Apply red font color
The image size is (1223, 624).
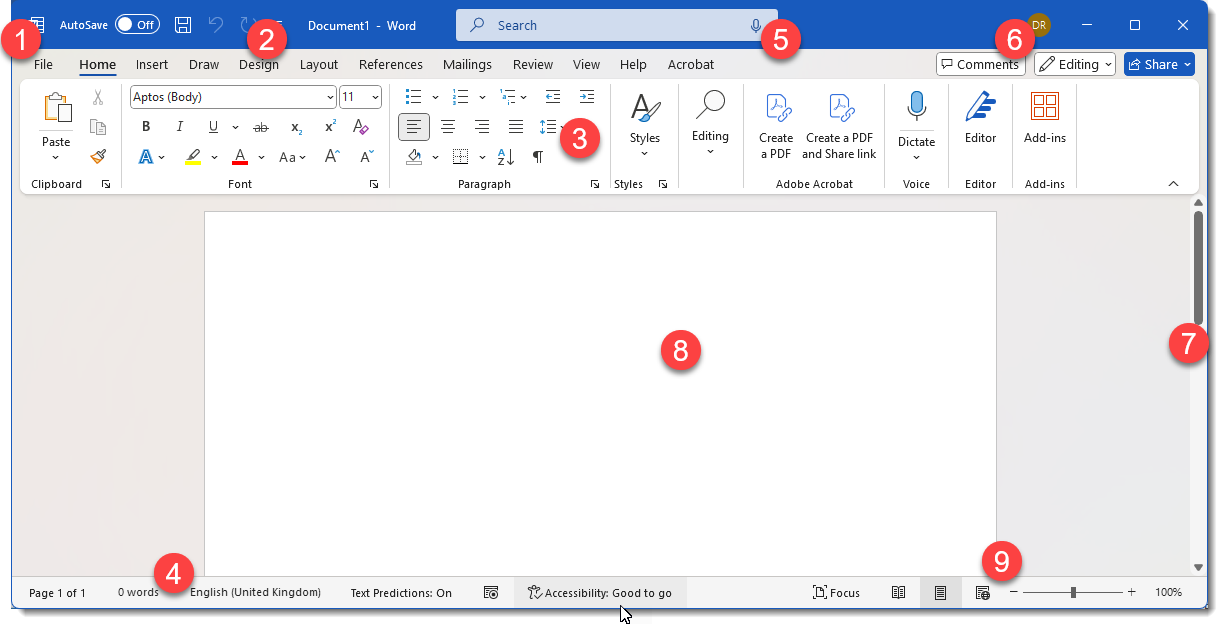pos(240,157)
